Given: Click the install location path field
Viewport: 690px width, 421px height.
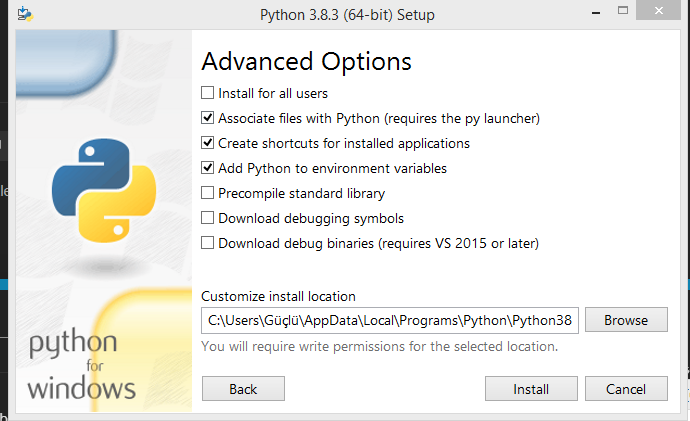Looking at the screenshot, I should [390, 320].
